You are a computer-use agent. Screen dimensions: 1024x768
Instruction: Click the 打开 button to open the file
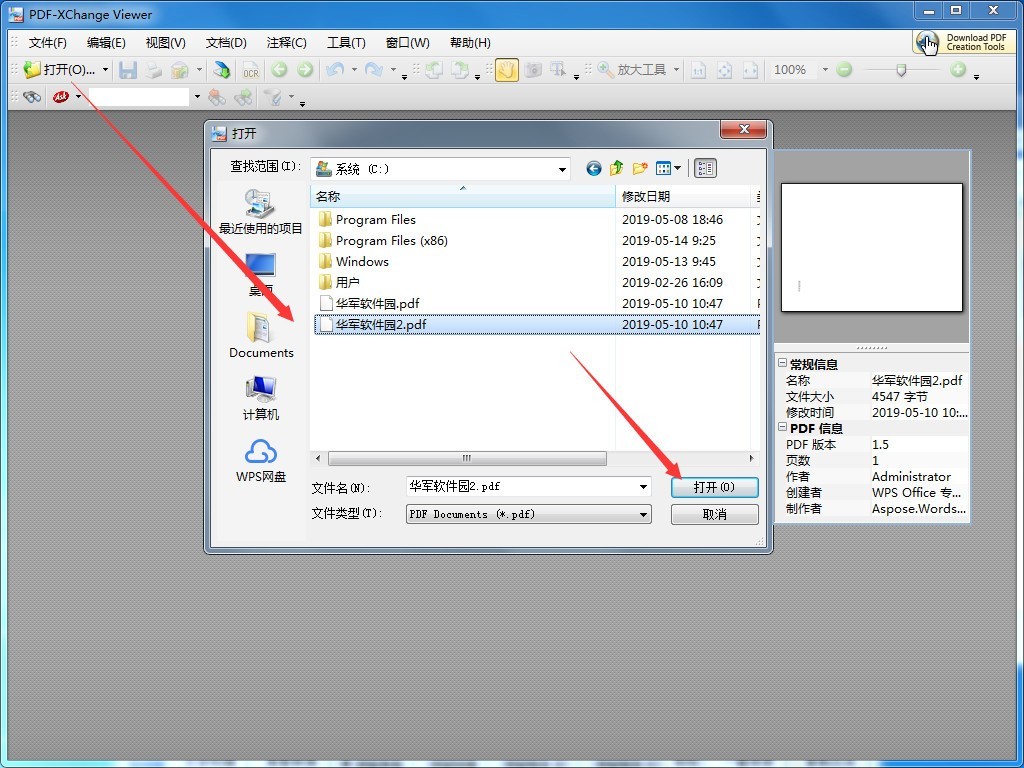pos(713,487)
